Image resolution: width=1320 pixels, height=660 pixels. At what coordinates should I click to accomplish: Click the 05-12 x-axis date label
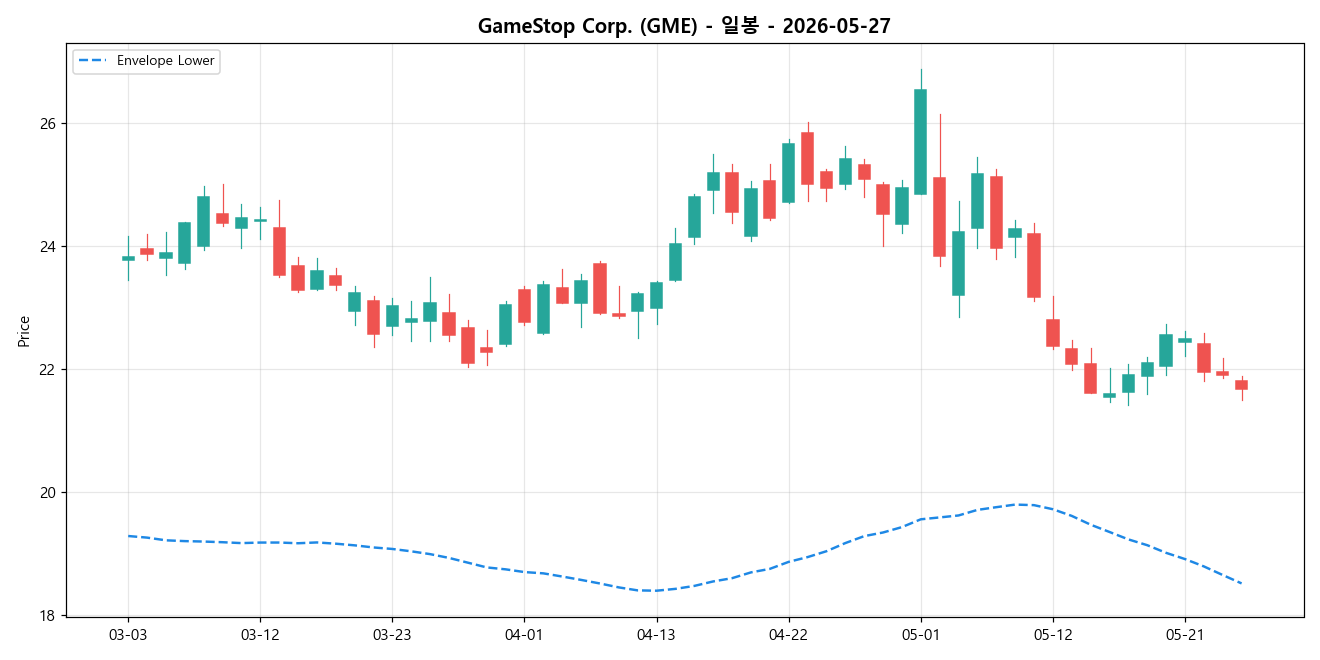(x=1052, y=635)
